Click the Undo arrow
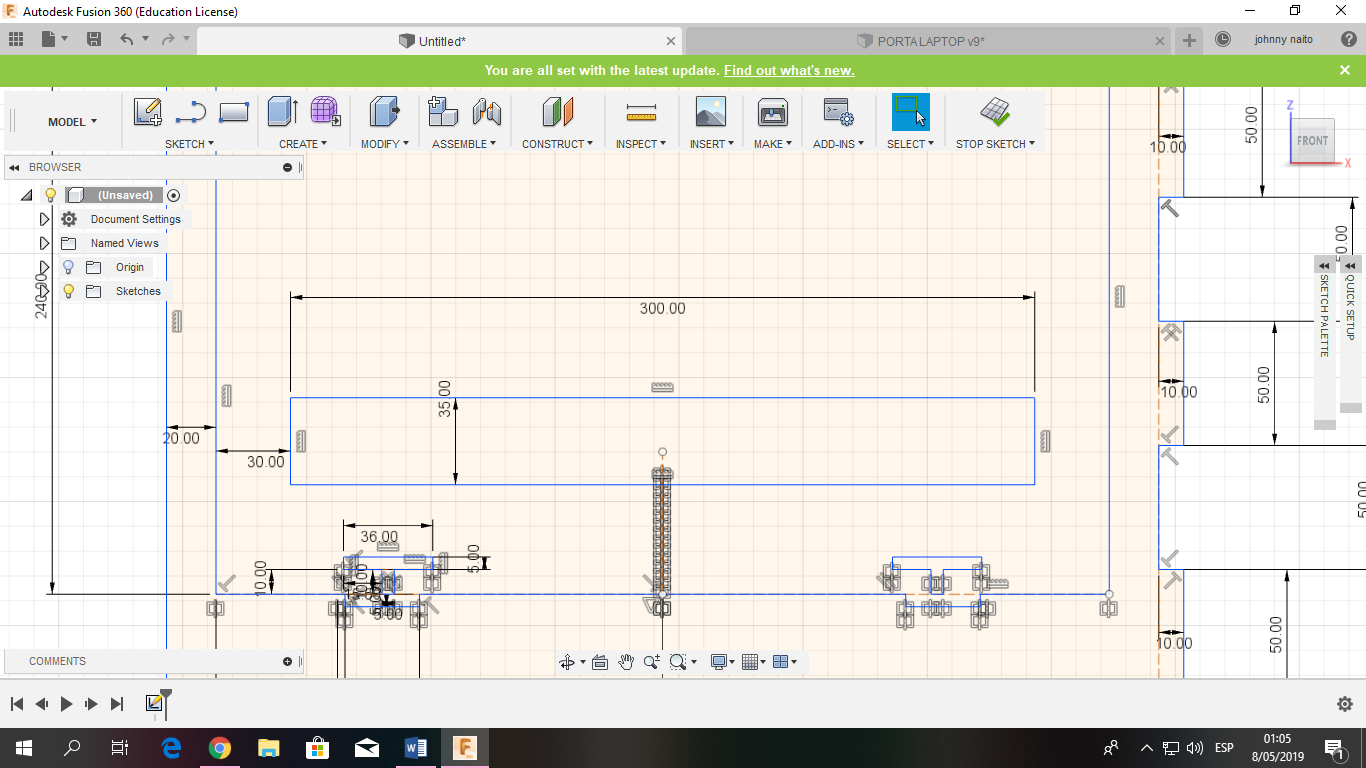Screen dimensions: 1366x768 click(126, 39)
